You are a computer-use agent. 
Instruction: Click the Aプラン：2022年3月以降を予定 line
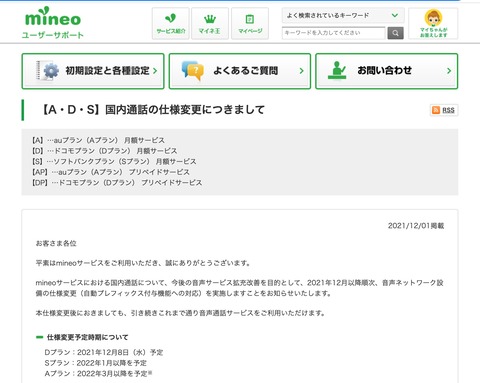point(98,373)
